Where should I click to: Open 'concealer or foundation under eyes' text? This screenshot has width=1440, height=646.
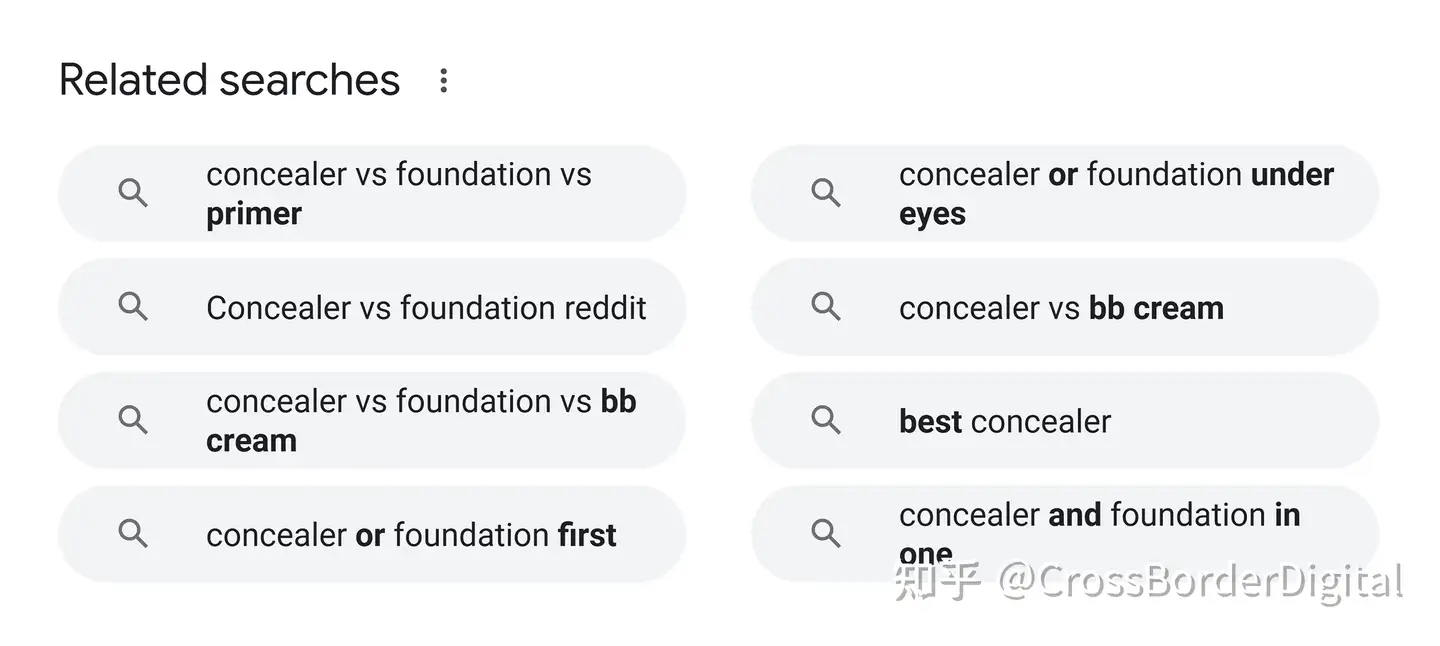click(1115, 193)
